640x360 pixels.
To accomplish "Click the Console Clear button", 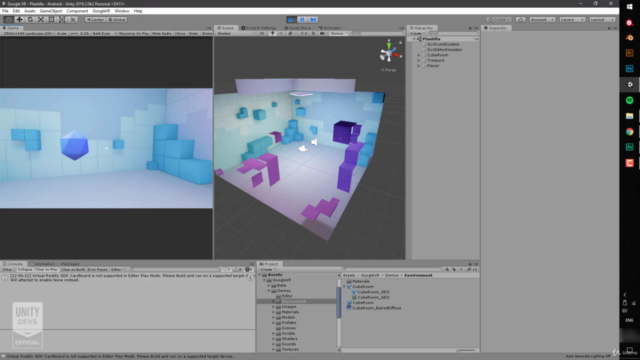I will click(7, 269).
